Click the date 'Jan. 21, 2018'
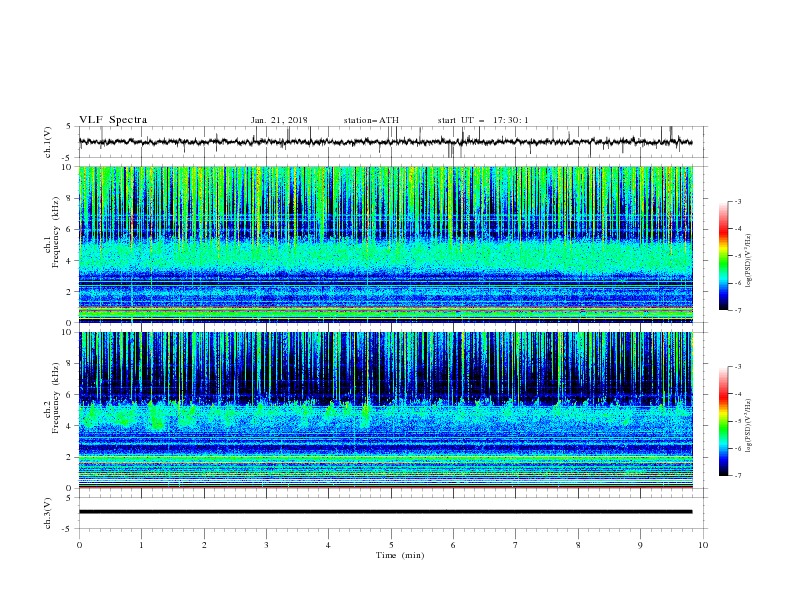792x612 pixels. tap(279, 120)
